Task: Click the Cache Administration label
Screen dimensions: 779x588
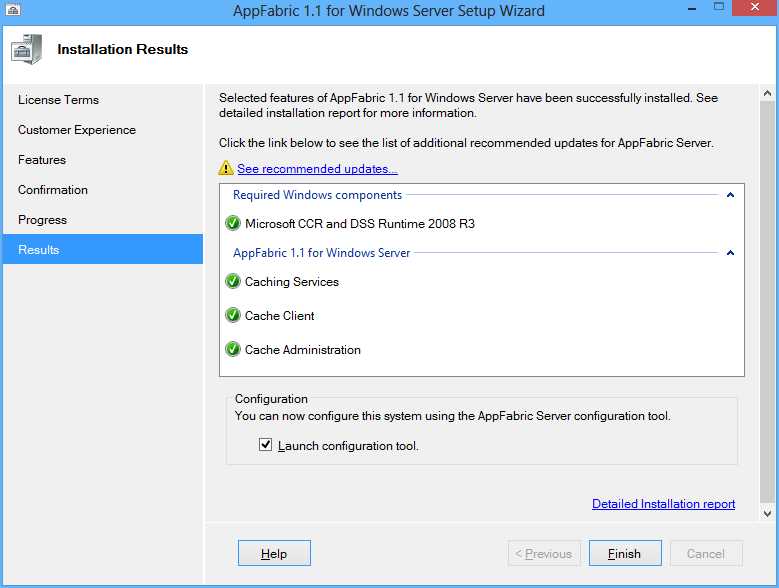Action: point(303,350)
